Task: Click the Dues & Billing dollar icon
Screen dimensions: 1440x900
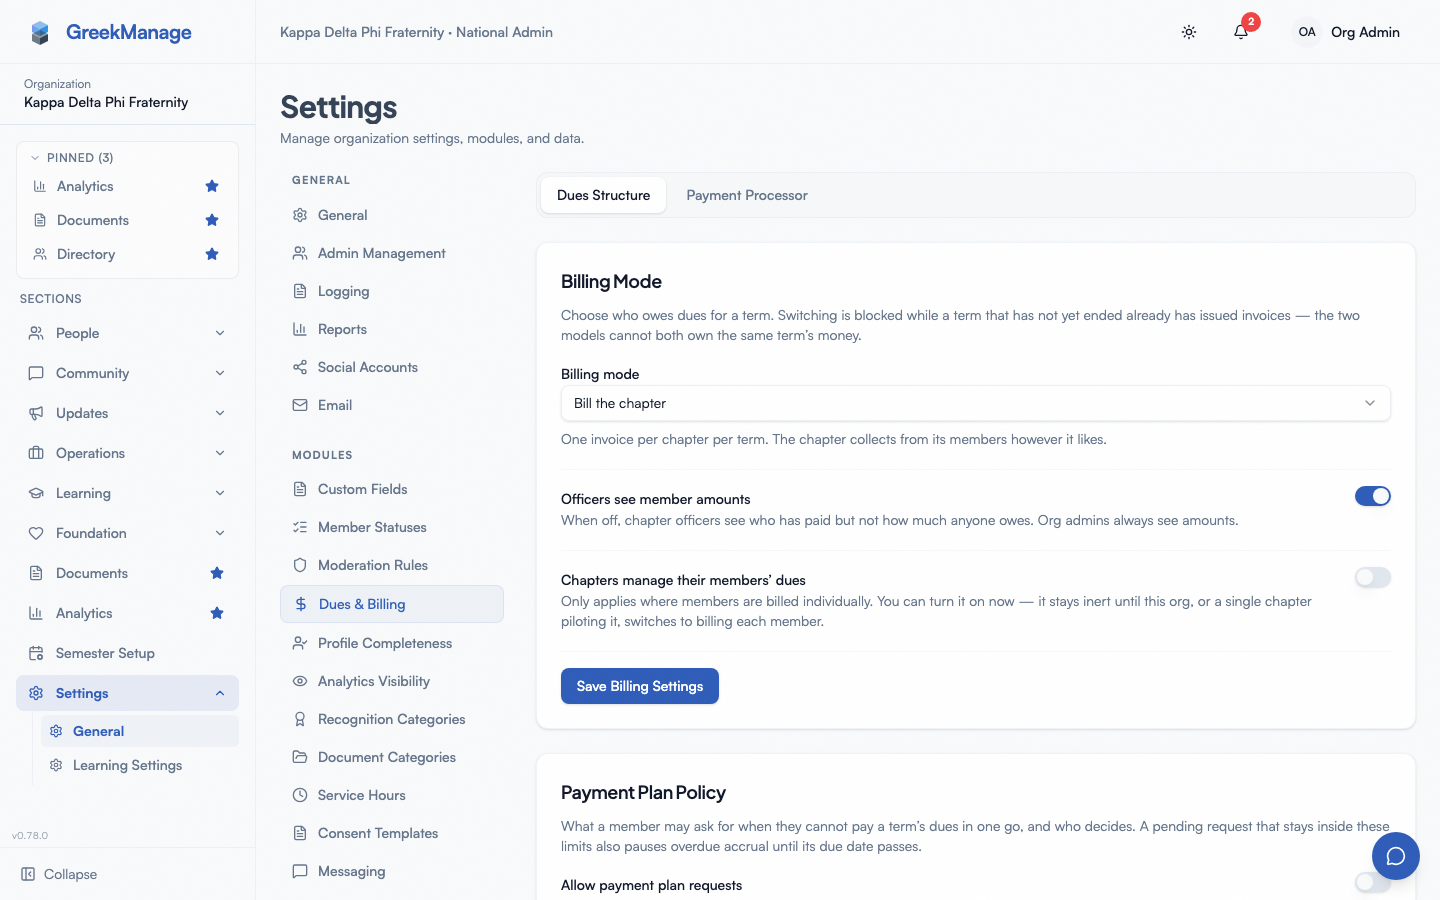Action: (301, 604)
